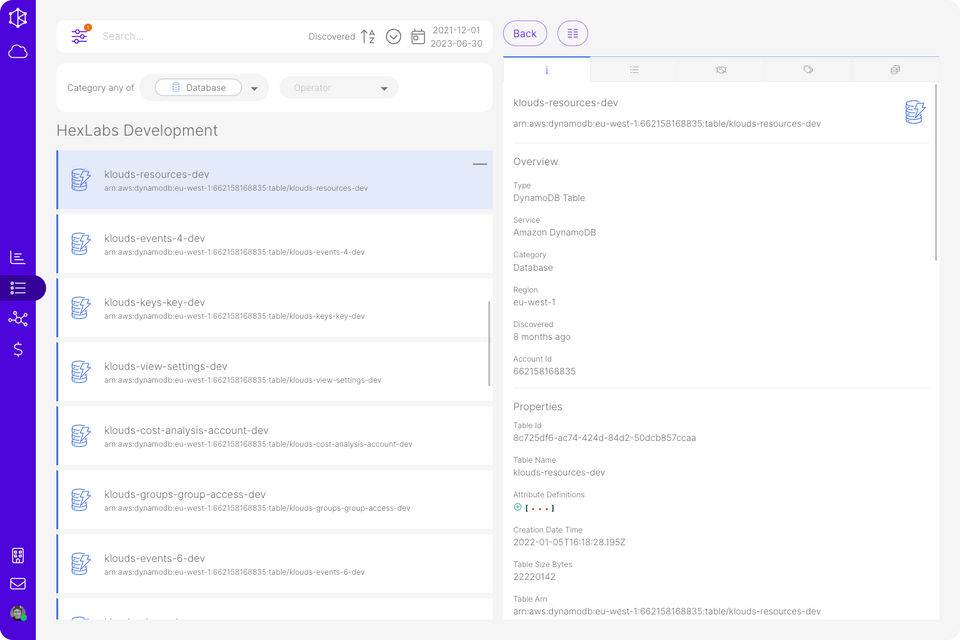
Task: Toggle the A-Z sort order icon
Action: pyautogui.click(x=368, y=36)
